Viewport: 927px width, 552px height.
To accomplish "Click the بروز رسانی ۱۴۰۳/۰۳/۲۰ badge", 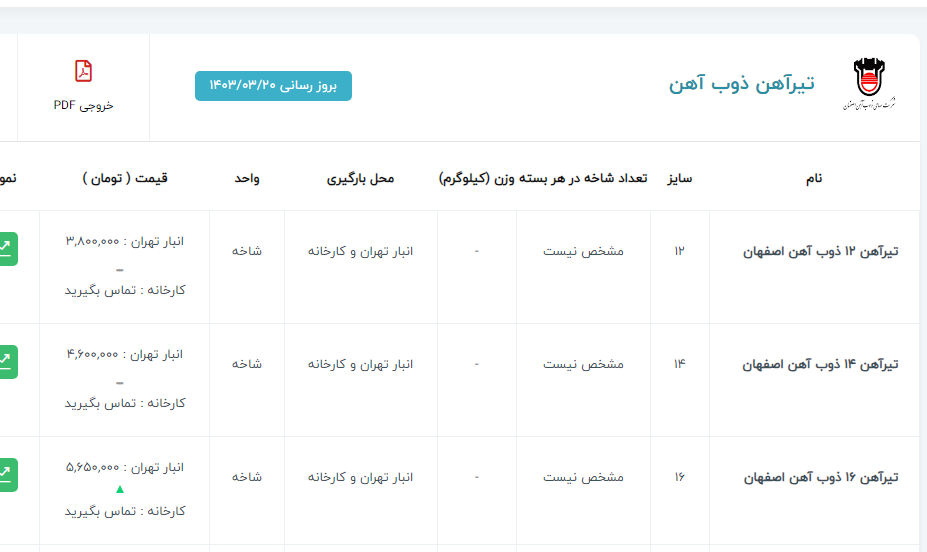I will [273, 86].
